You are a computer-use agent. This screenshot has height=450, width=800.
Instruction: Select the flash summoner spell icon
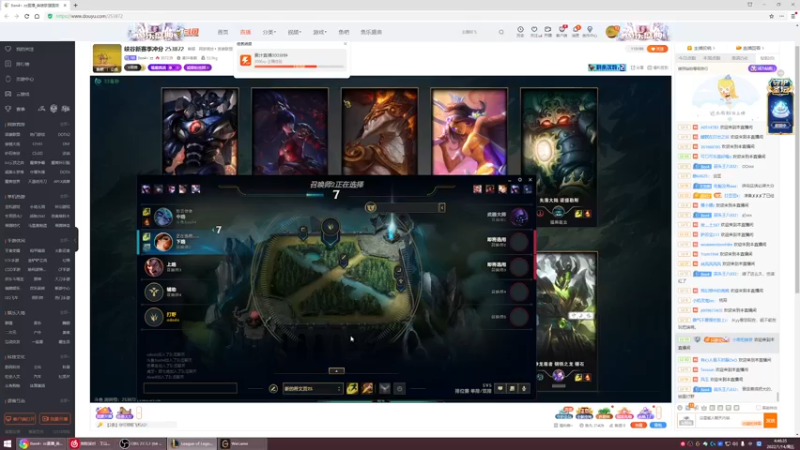[352, 389]
